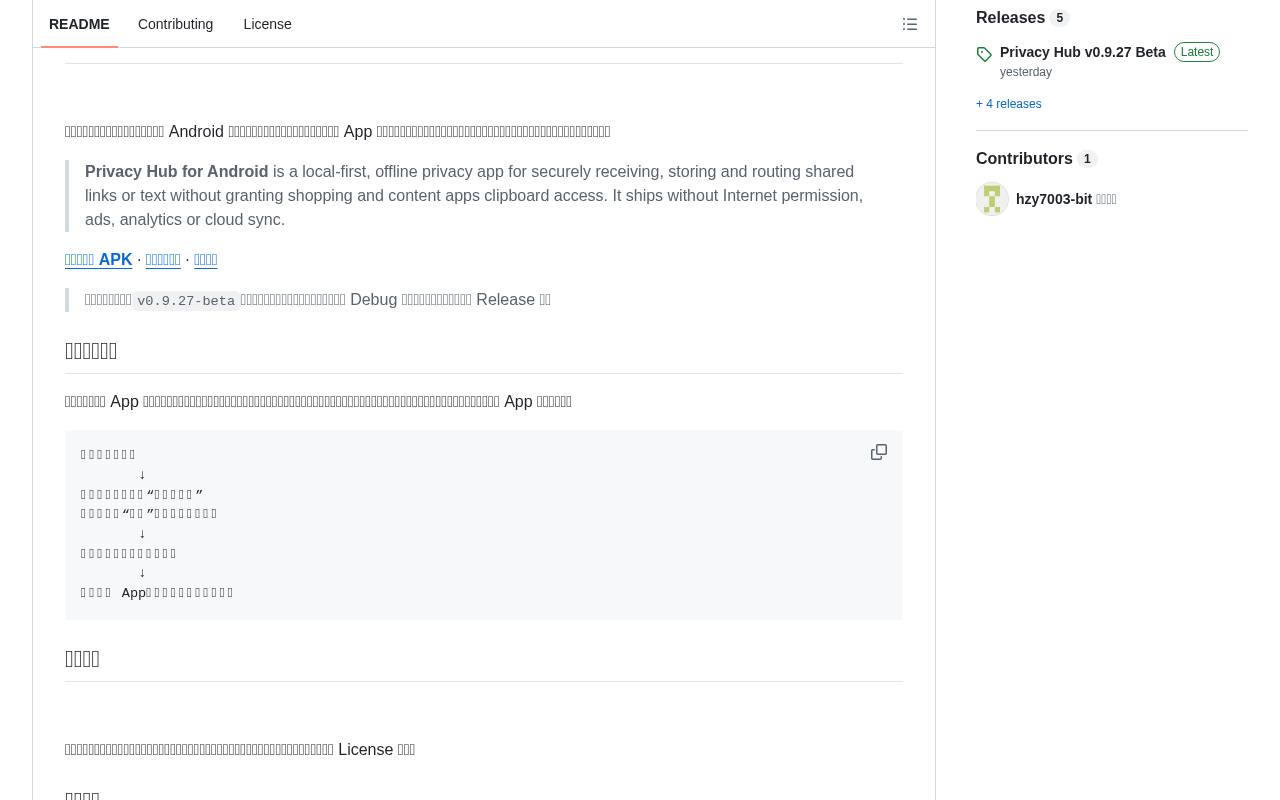Open the README outline menu icon
Screen dimensions: 1280x800
(x=910, y=24)
